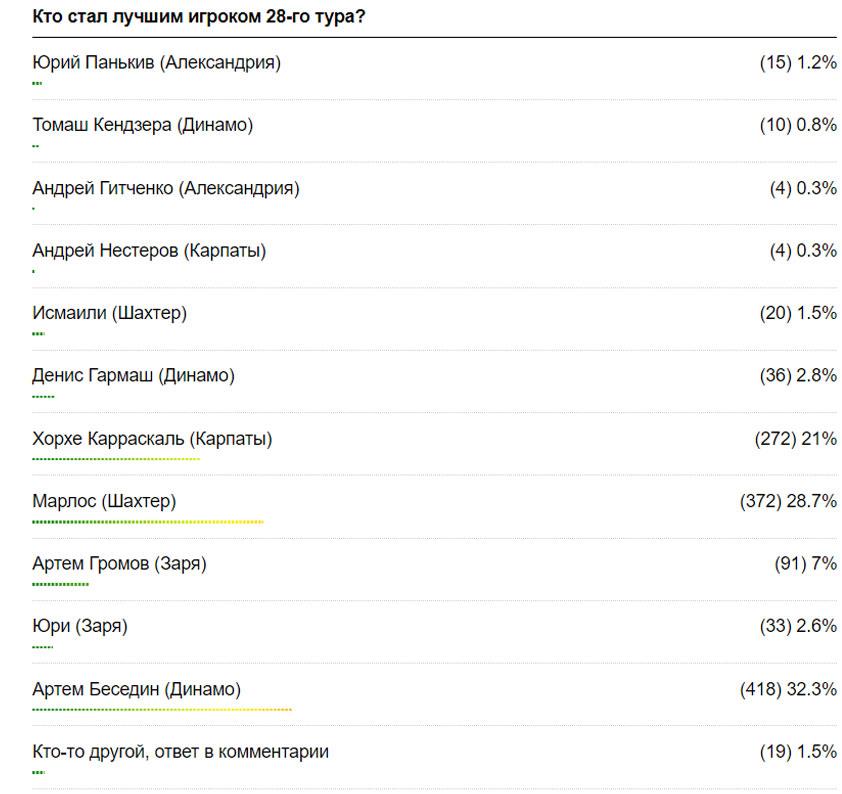Click the progress bar under Марлос (Шахтер)
The image size is (842, 794).
pyautogui.click(x=147, y=521)
